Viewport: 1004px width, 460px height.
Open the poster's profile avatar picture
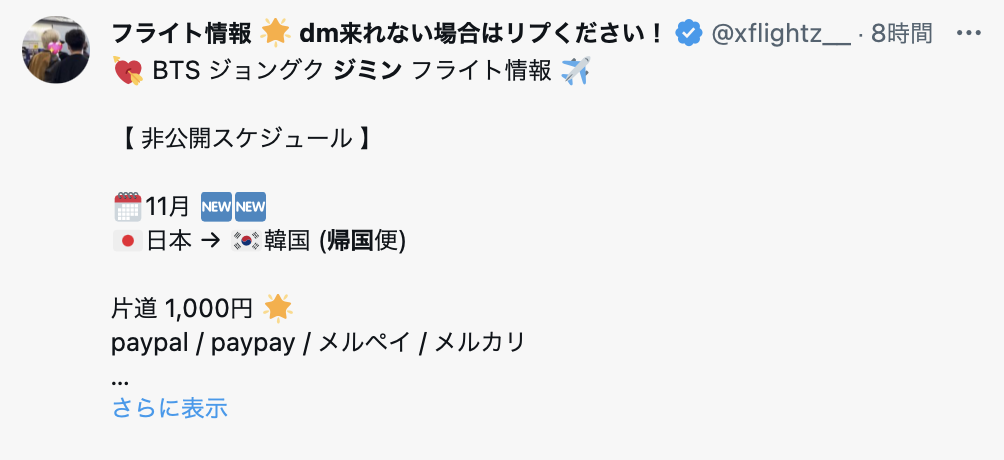(56, 49)
